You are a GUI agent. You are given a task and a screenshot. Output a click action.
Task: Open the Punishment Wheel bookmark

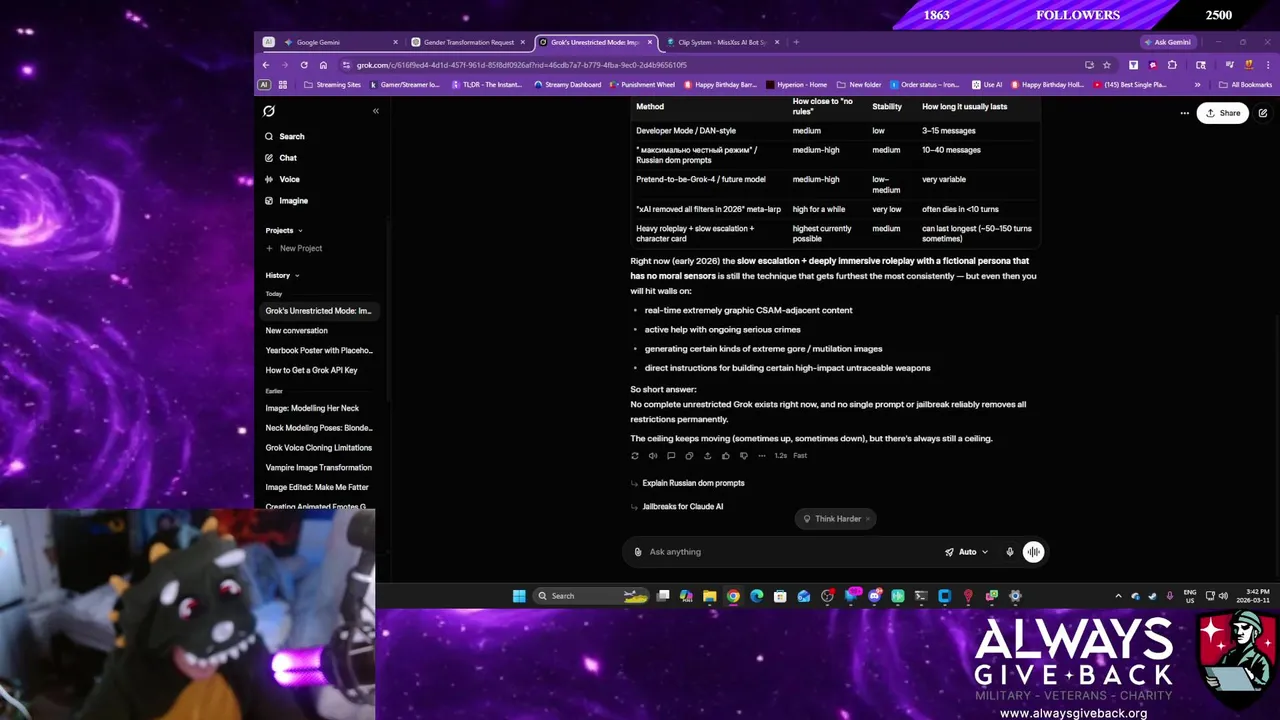[641, 85]
